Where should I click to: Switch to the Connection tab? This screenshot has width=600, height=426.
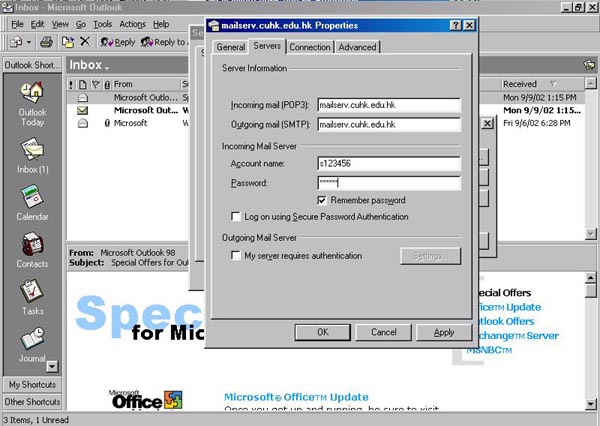pos(310,47)
